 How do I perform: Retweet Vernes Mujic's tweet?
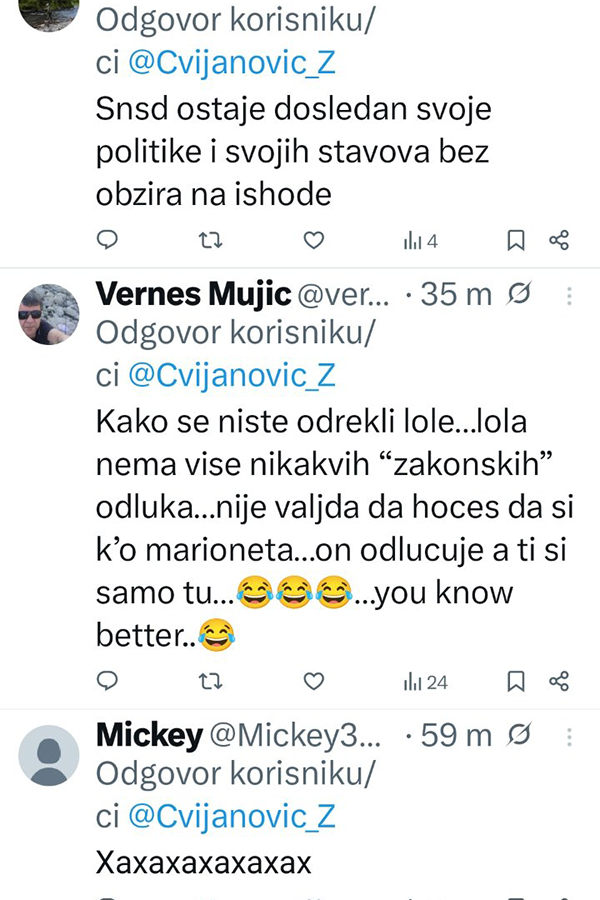coord(211,682)
